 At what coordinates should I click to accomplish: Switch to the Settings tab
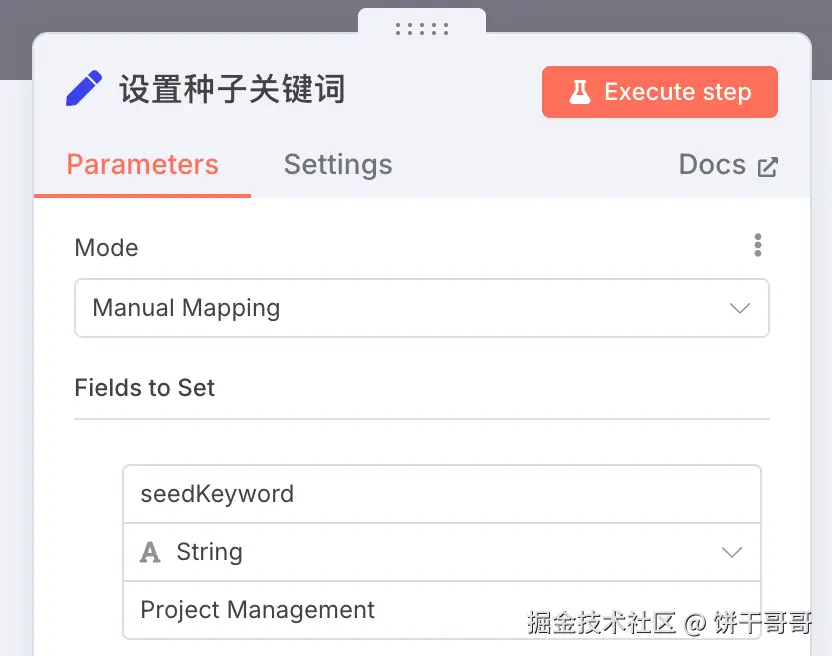338,165
